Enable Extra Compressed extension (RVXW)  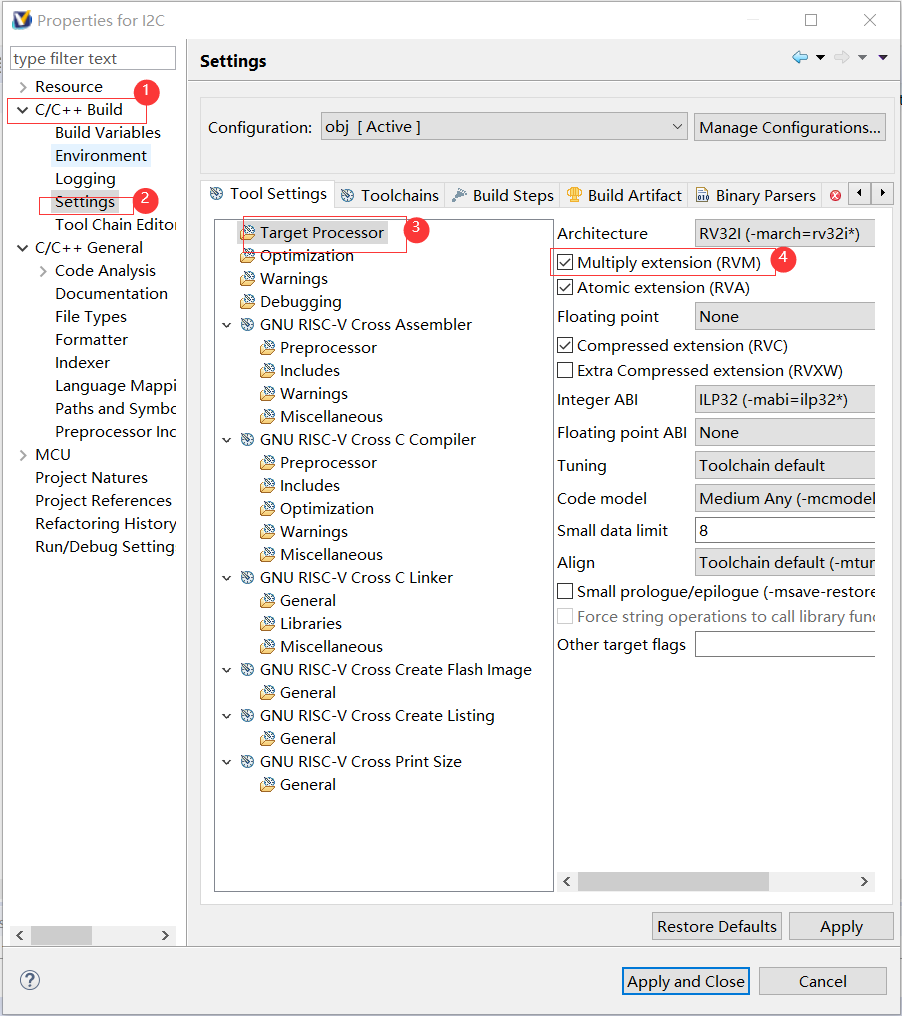click(566, 371)
